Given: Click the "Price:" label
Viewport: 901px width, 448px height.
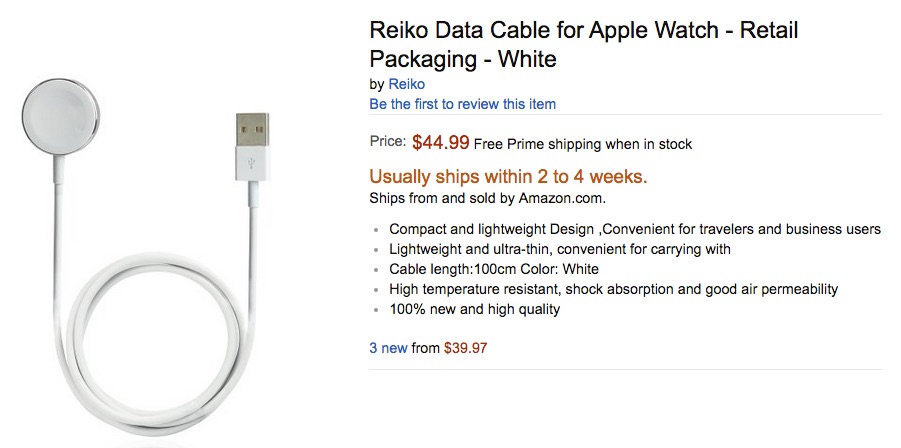Looking at the screenshot, I should coord(388,143).
